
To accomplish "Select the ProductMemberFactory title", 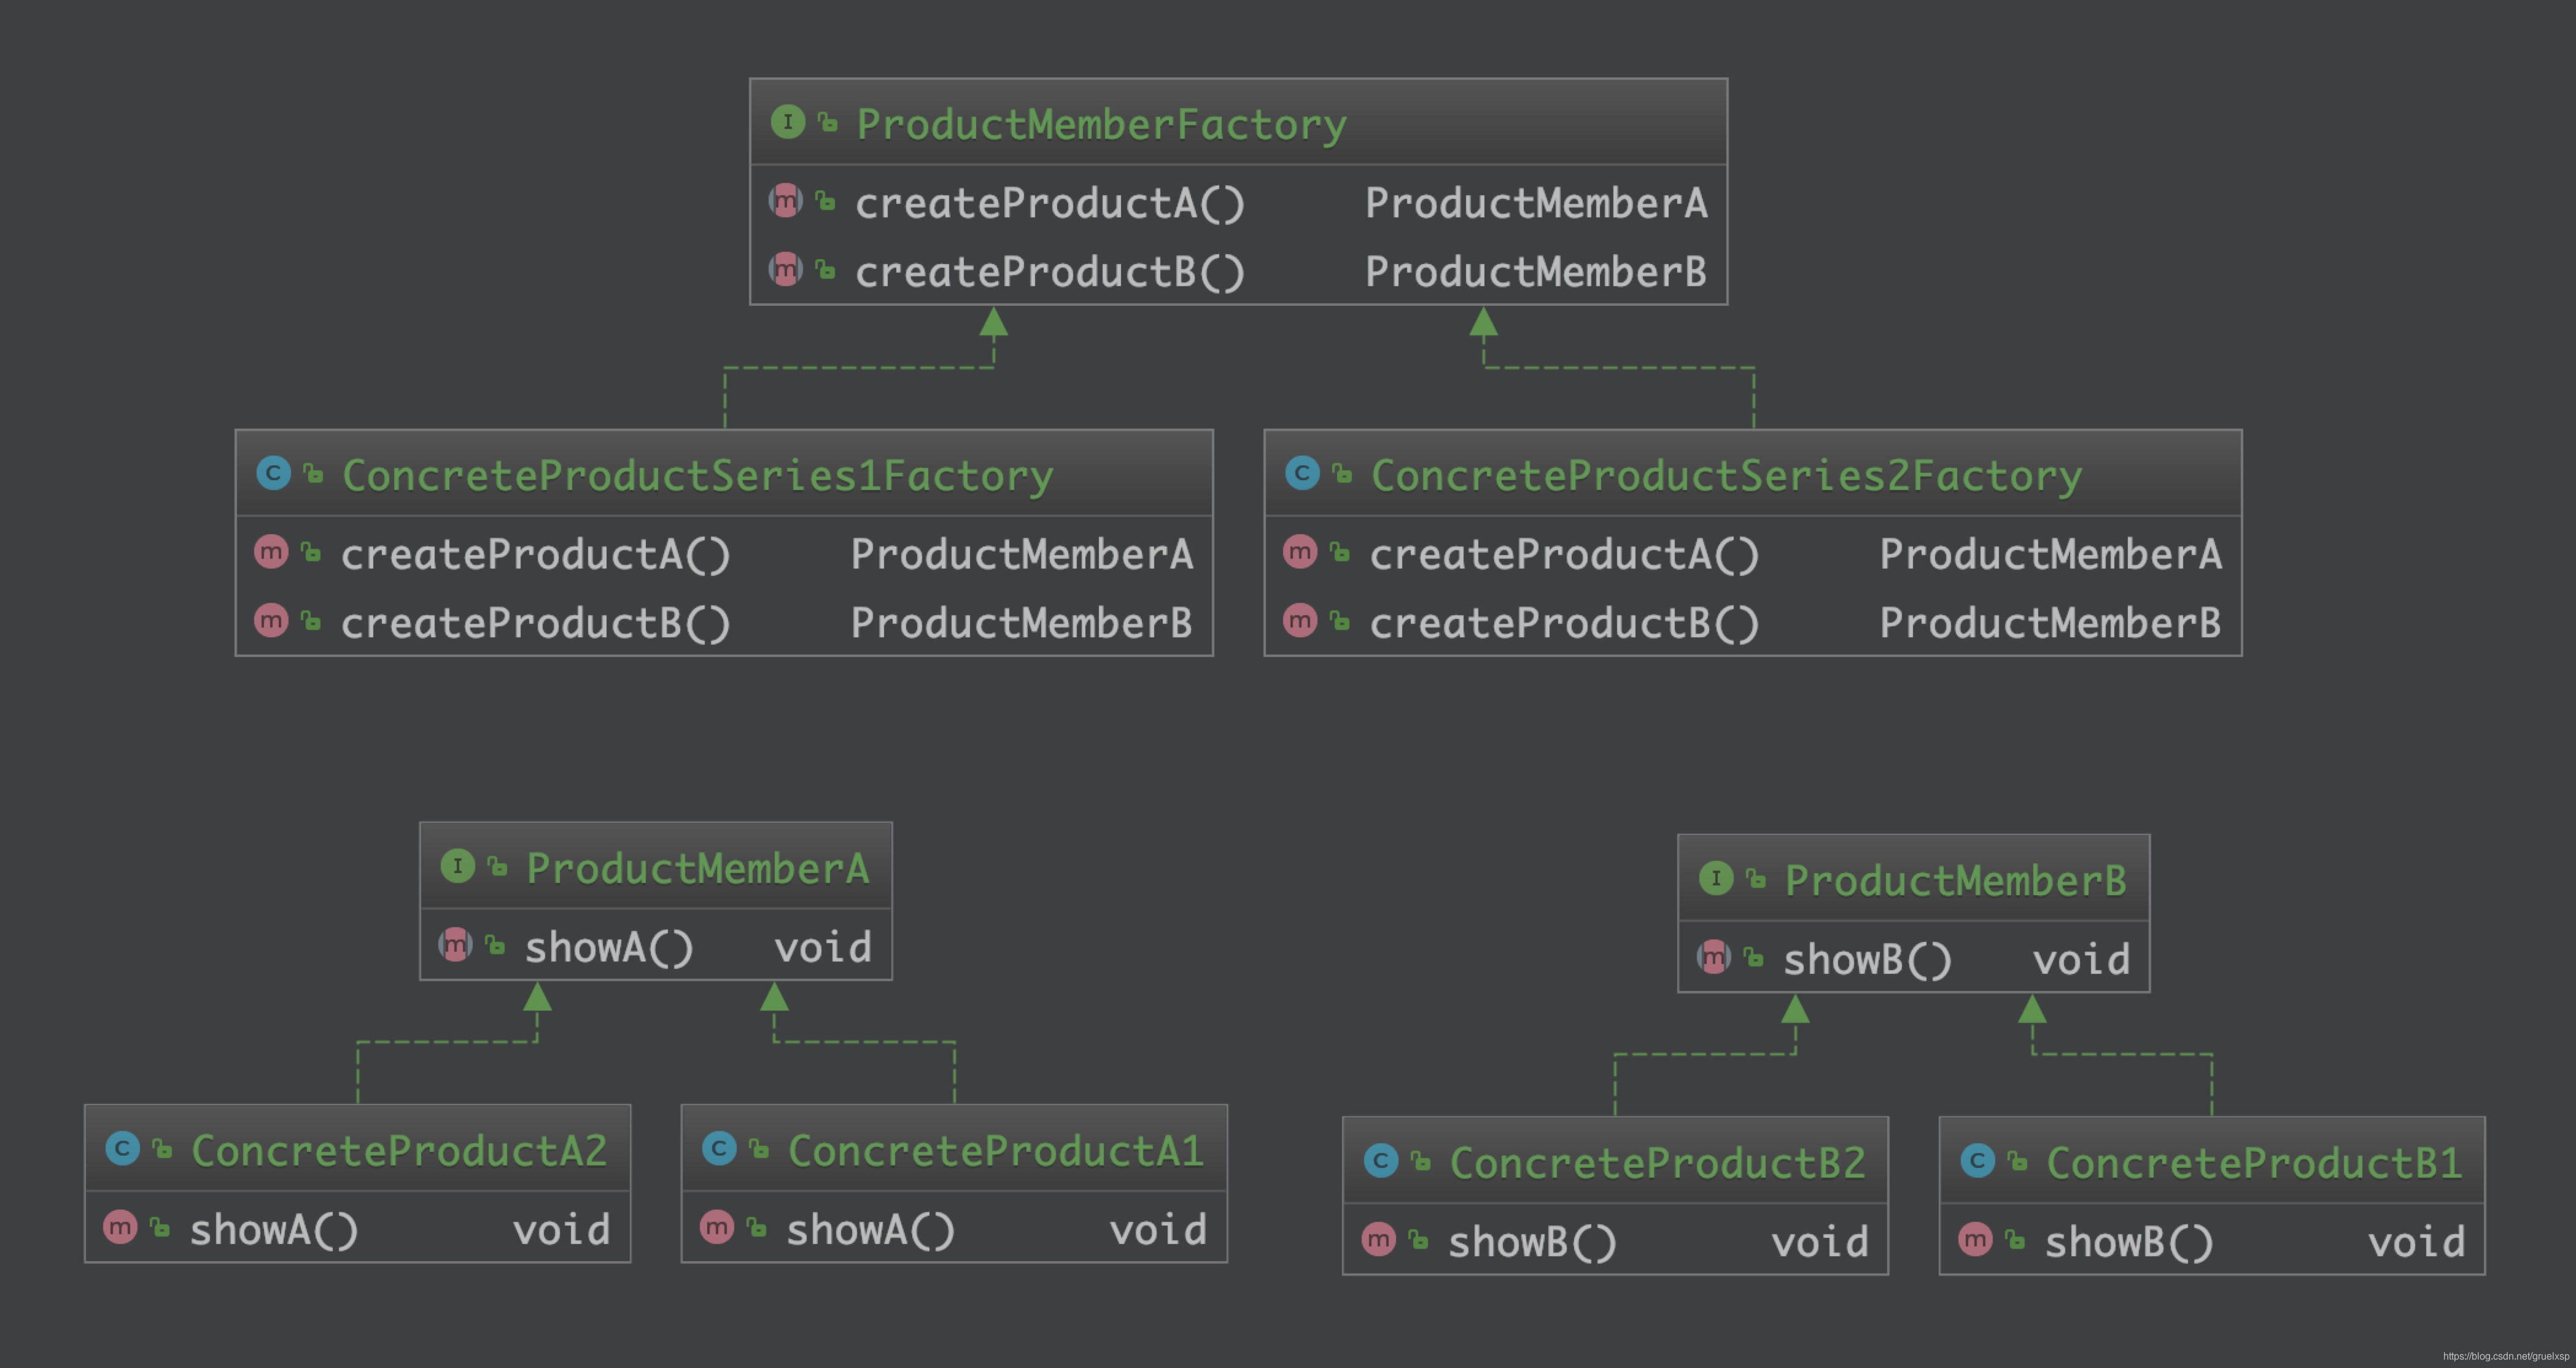I will 1102,125.
